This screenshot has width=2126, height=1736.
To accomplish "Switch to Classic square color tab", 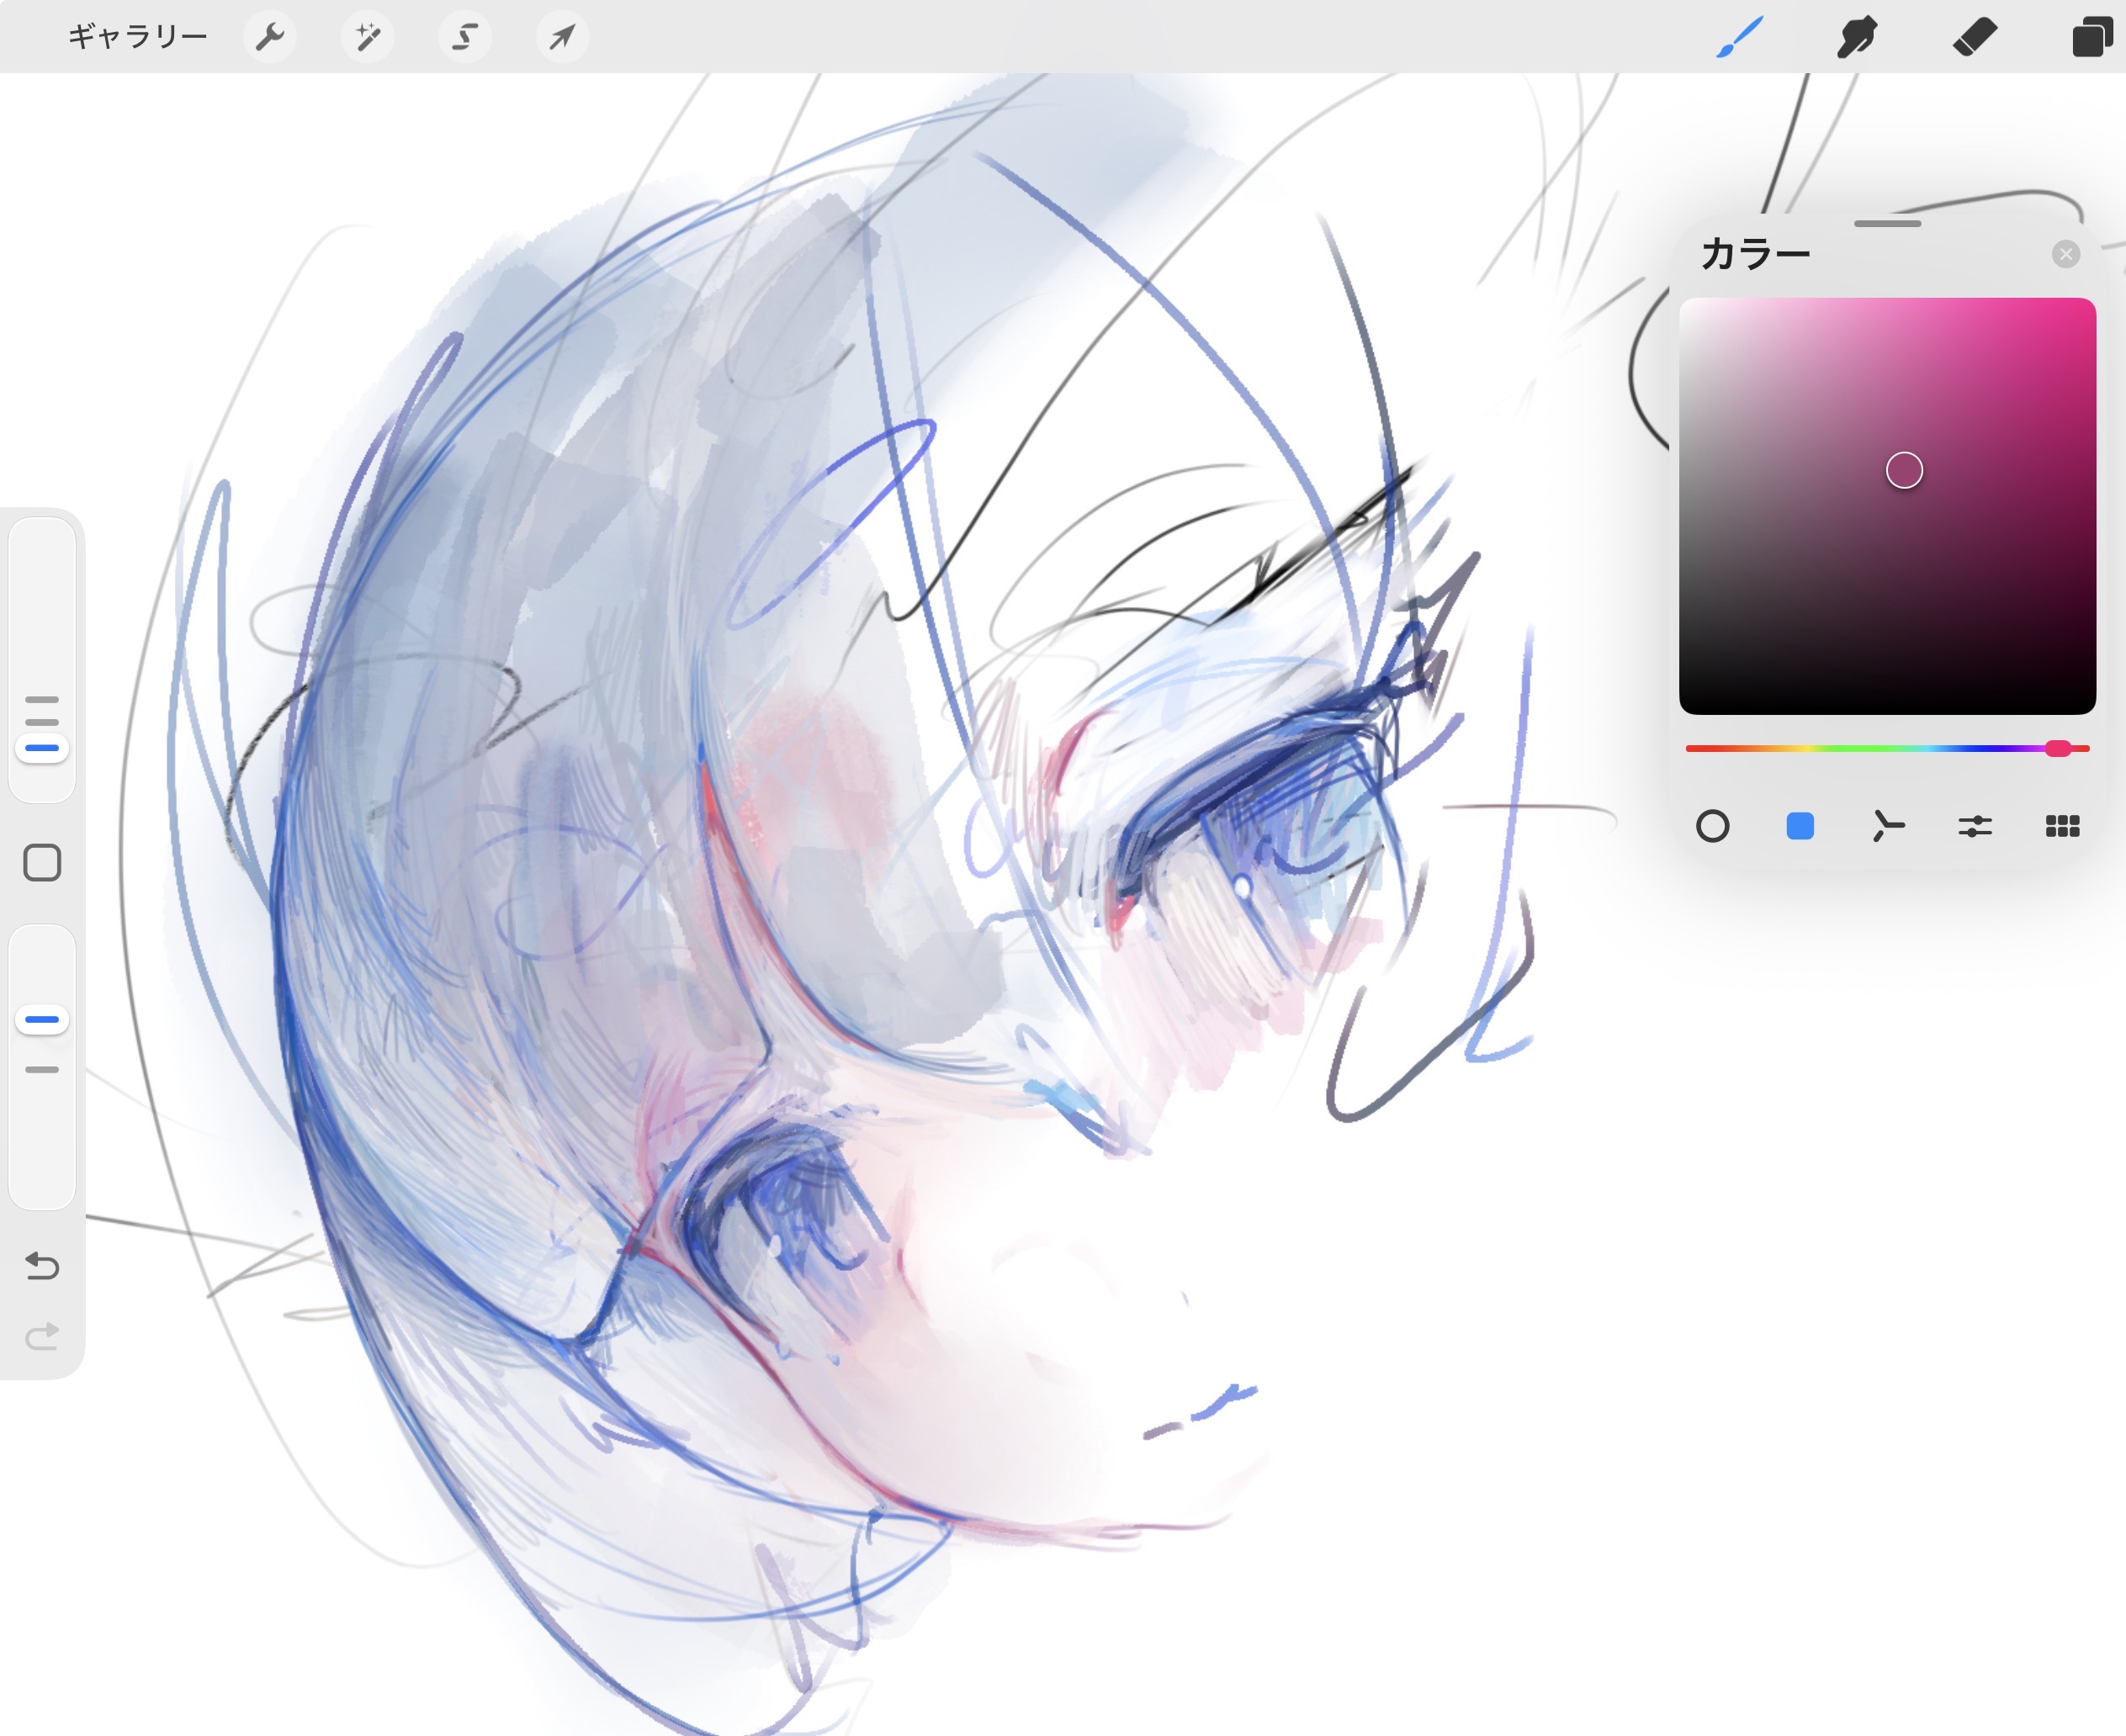I will 1800,826.
